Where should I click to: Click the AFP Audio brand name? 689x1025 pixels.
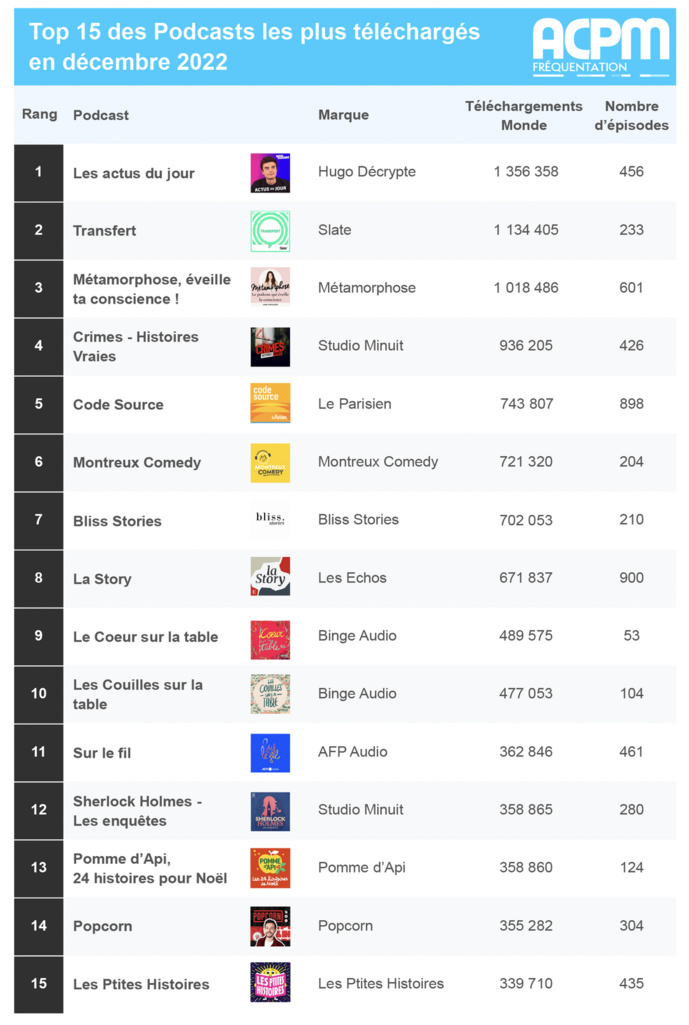[x=352, y=752]
